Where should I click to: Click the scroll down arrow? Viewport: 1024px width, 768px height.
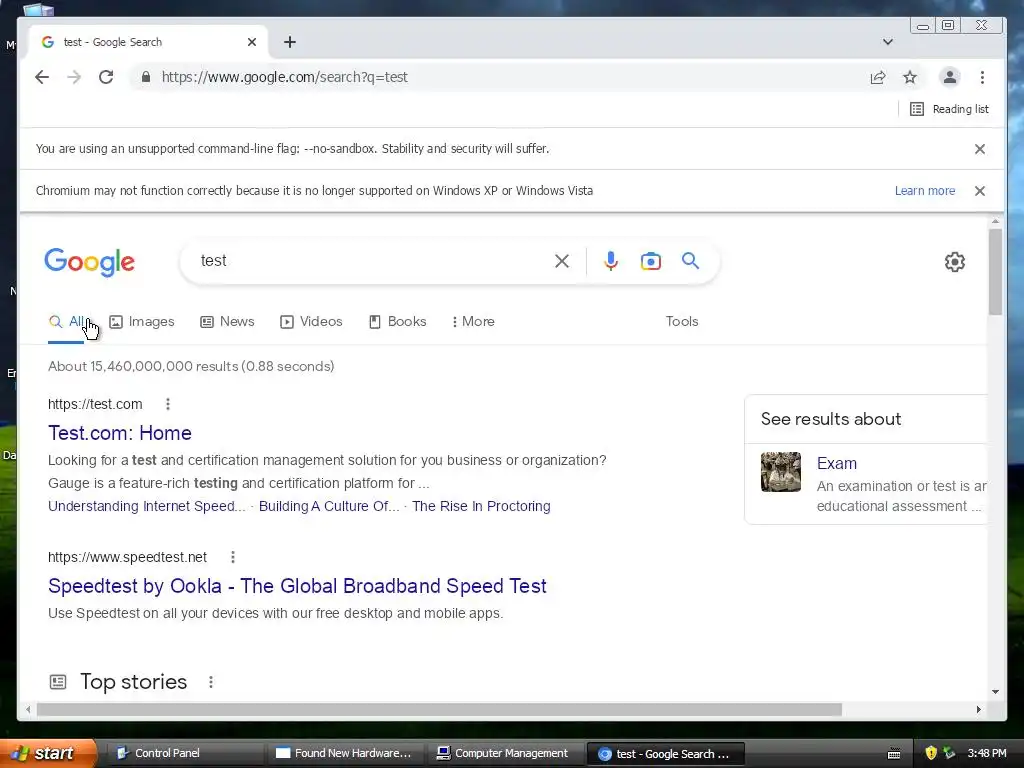tap(995, 692)
